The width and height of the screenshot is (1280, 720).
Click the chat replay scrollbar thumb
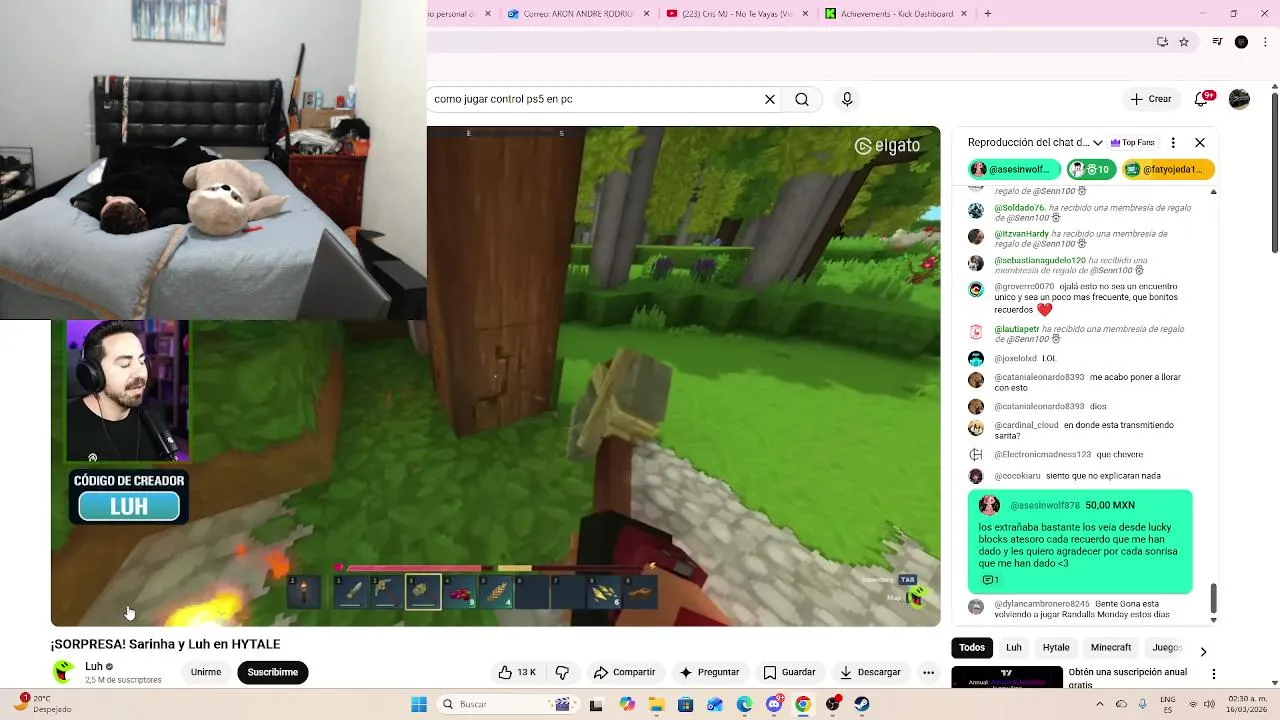1213,598
